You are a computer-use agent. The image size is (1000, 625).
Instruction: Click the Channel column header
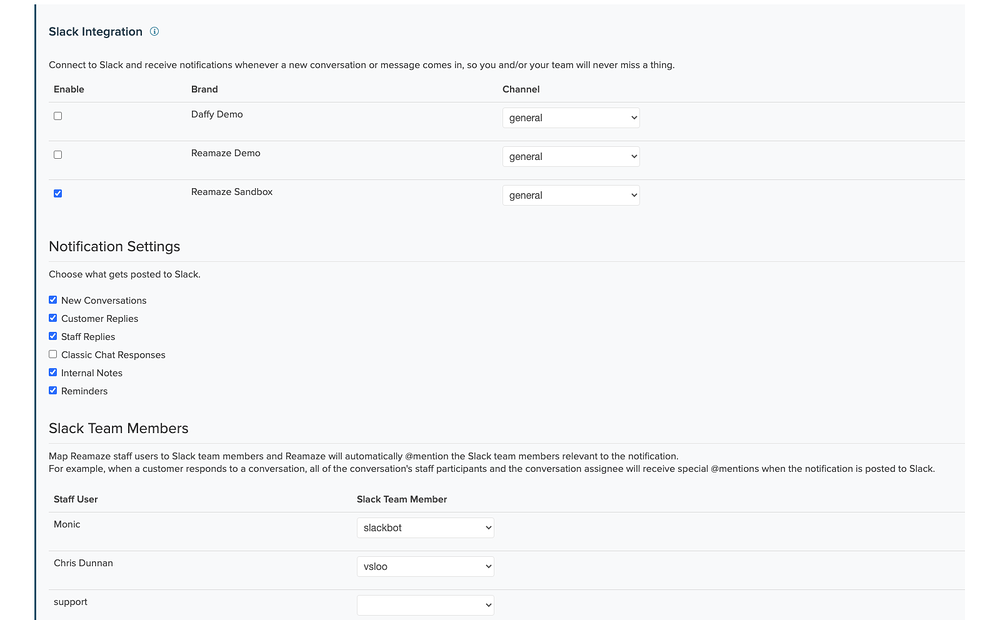[x=521, y=89]
